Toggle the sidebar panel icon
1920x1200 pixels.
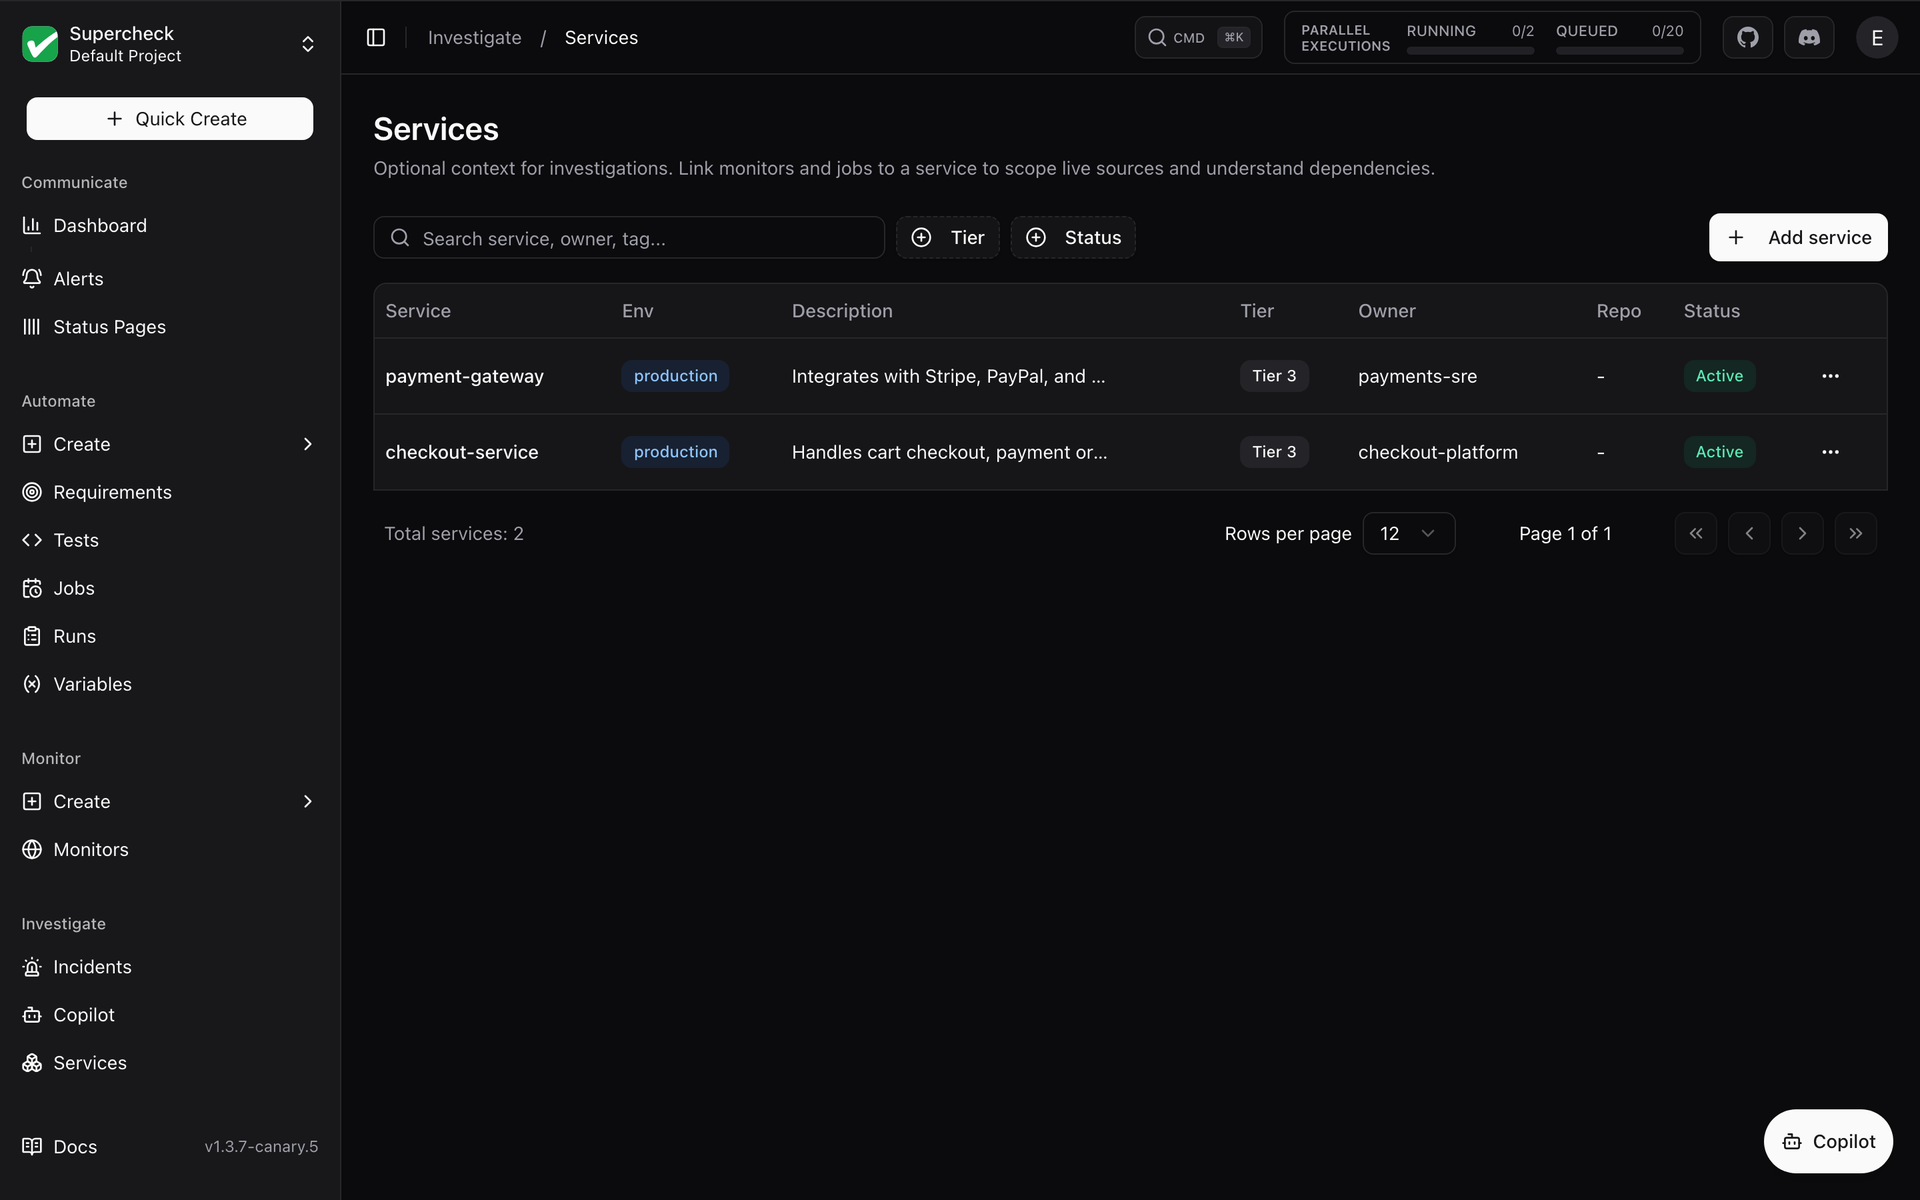pos(376,37)
